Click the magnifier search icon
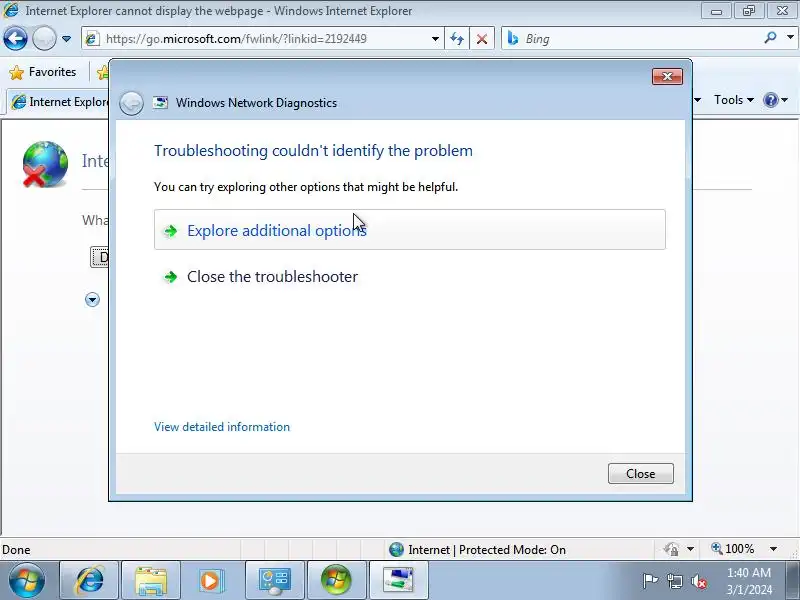Viewport: 800px width, 600px height. (770, 38)
